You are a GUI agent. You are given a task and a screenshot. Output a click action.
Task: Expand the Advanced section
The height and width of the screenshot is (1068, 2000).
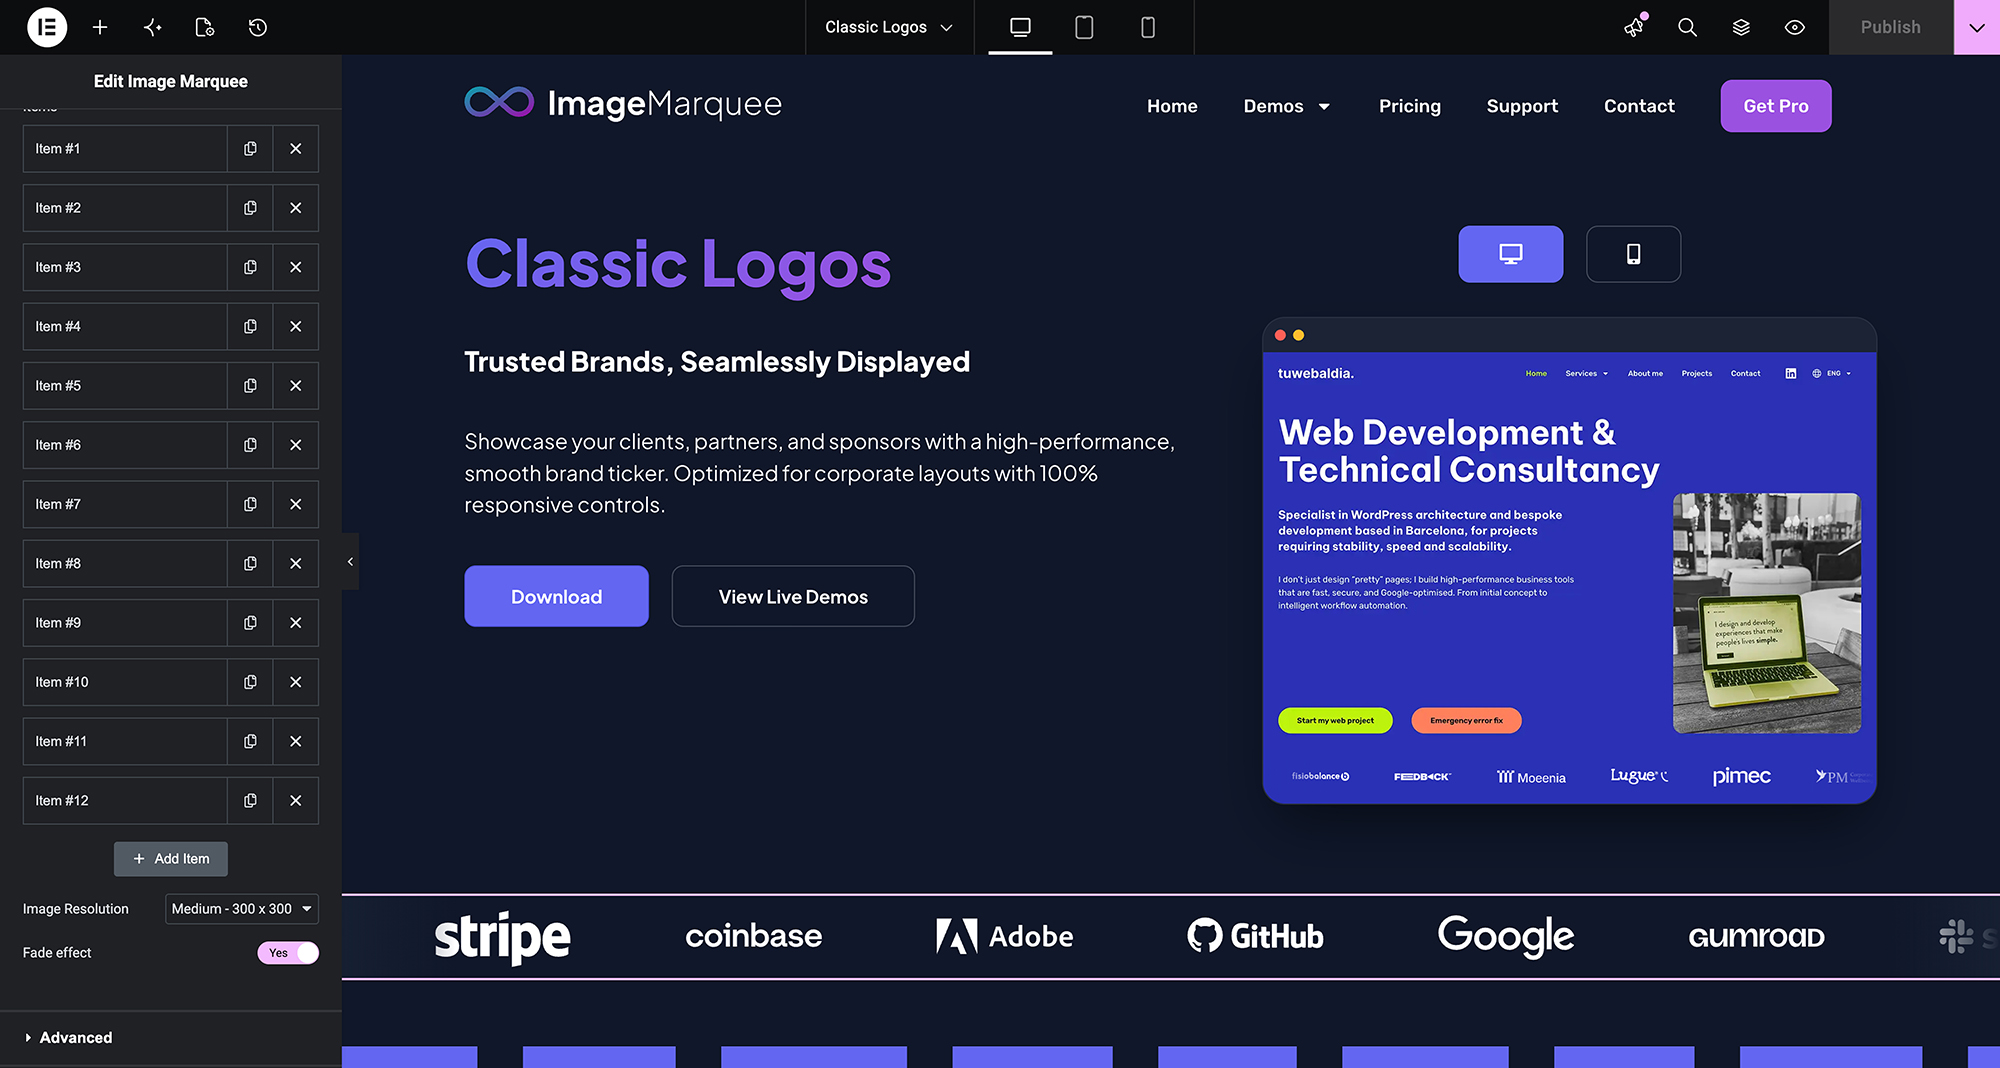click(75, 1038)
